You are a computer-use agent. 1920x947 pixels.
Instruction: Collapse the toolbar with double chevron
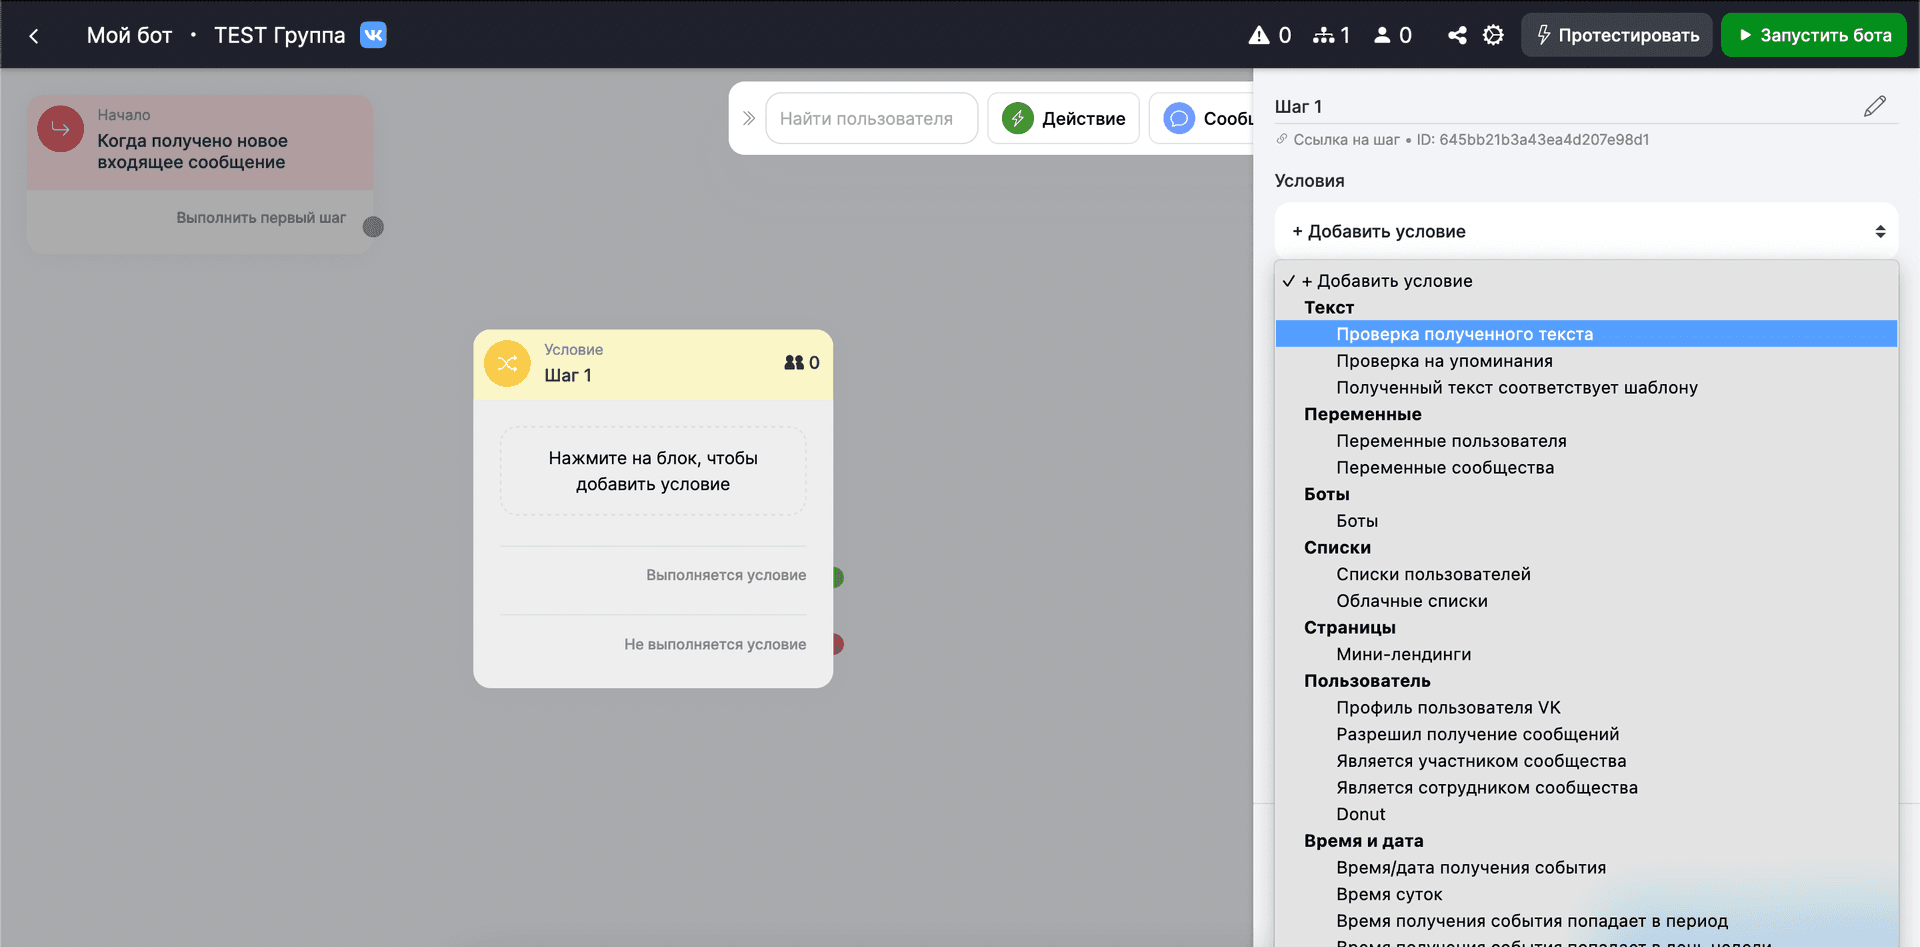point(749,118)
